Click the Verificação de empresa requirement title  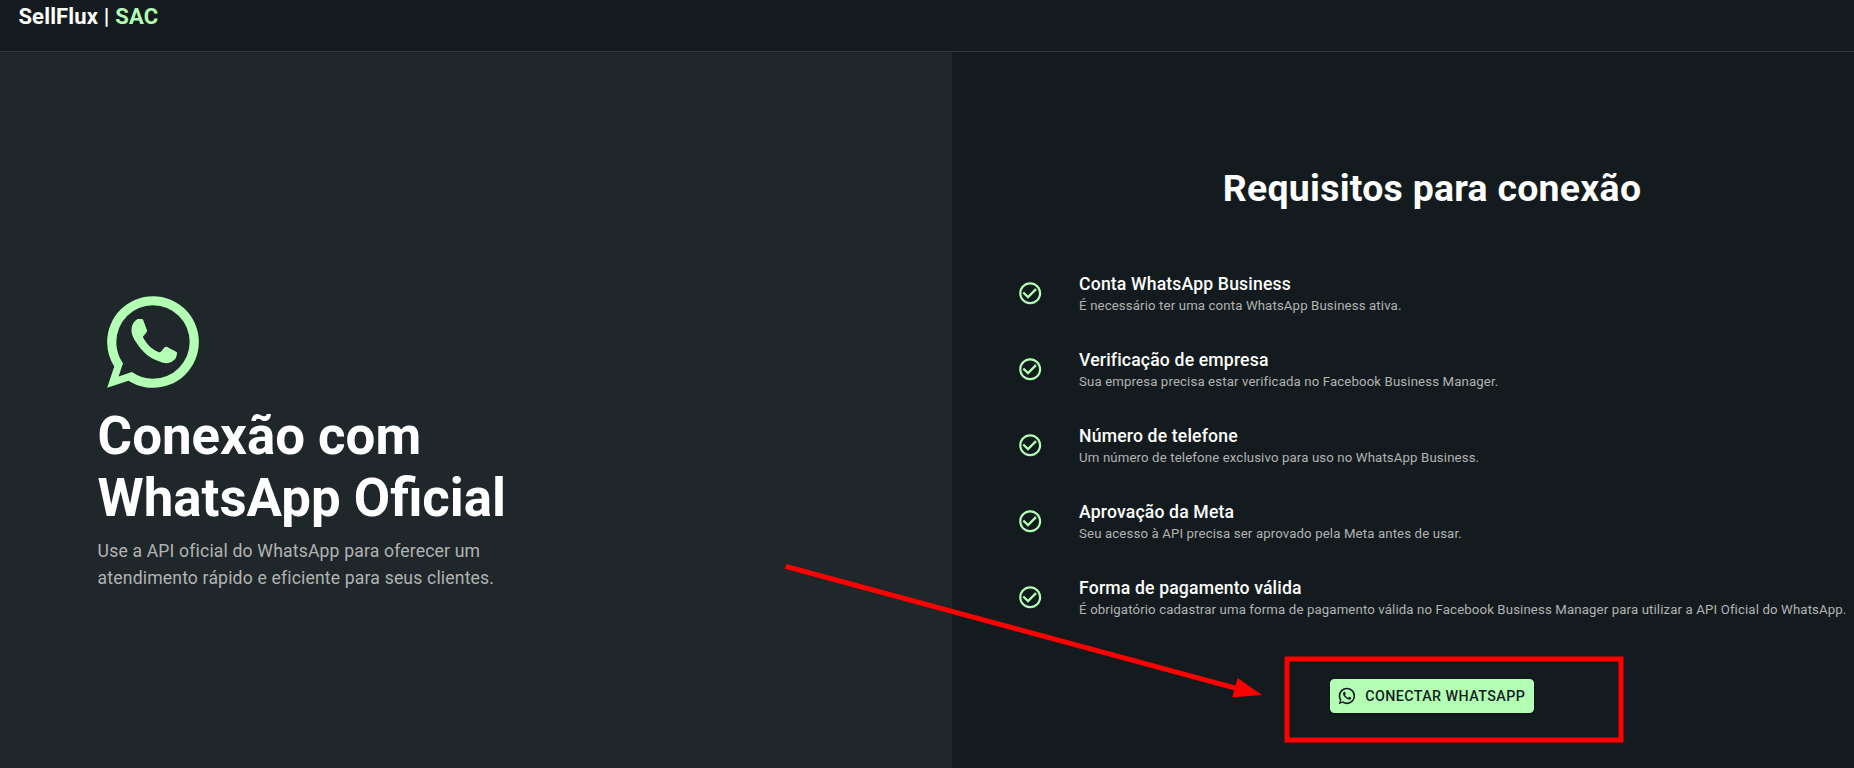coord(1173,360)
